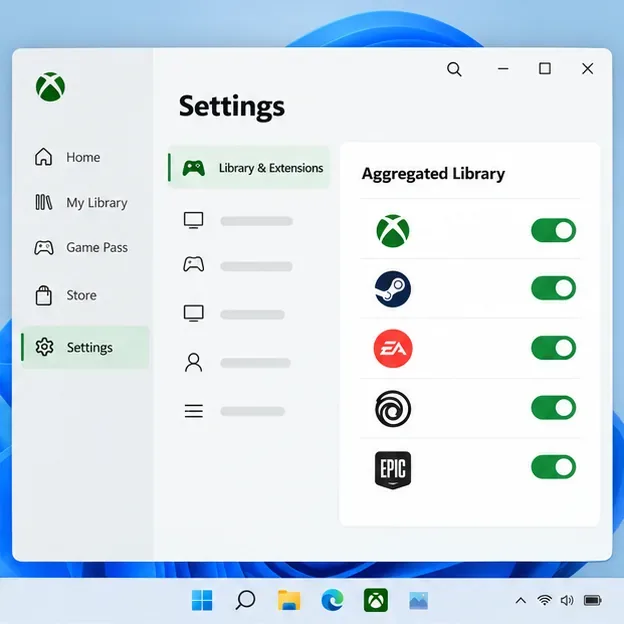Image resolution: width=624 pixels, height=624 pixels.
Task: Click the Xbox logo in the sidebar
Action: click(51, 87)
